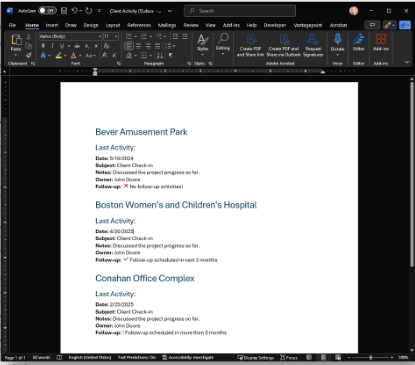This screenshot has height=365, width=415.
Task: Click the paragraph Shading bucket icon
Action: 129,55
